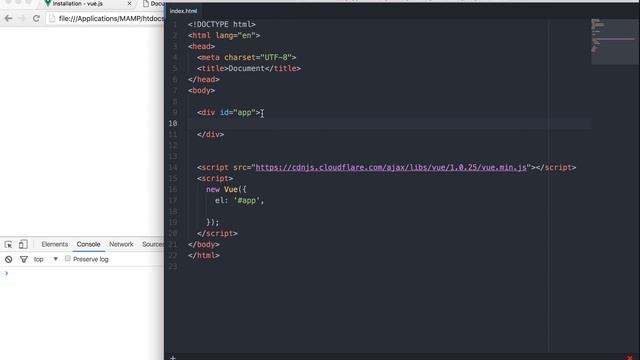Viewport: 640px width, 360px height.
Task: Click the <meta charset="UTF-8"> line
Action: (247, 57)
